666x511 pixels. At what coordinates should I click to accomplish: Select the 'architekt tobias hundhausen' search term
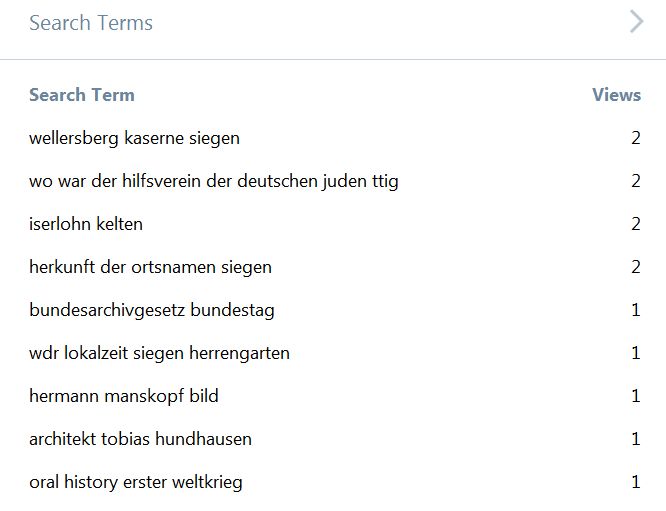tap(141, 439)
